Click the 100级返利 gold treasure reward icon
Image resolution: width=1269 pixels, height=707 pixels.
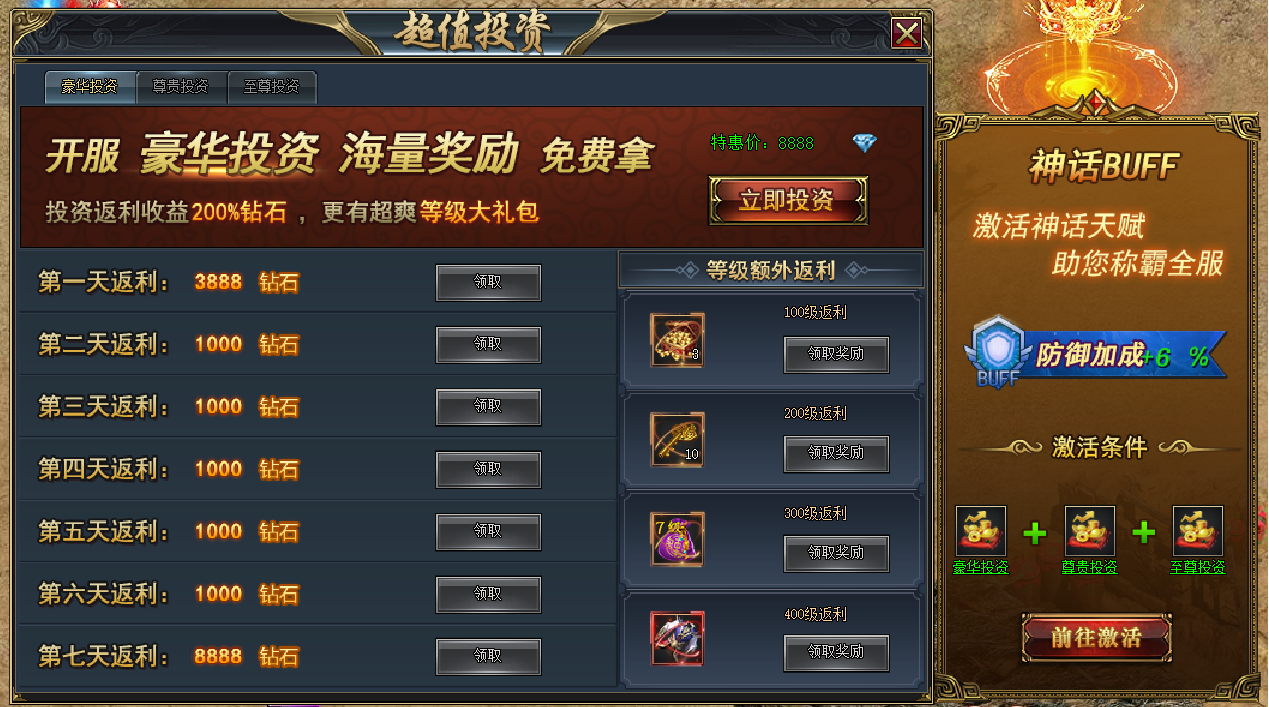pos(677,340)
